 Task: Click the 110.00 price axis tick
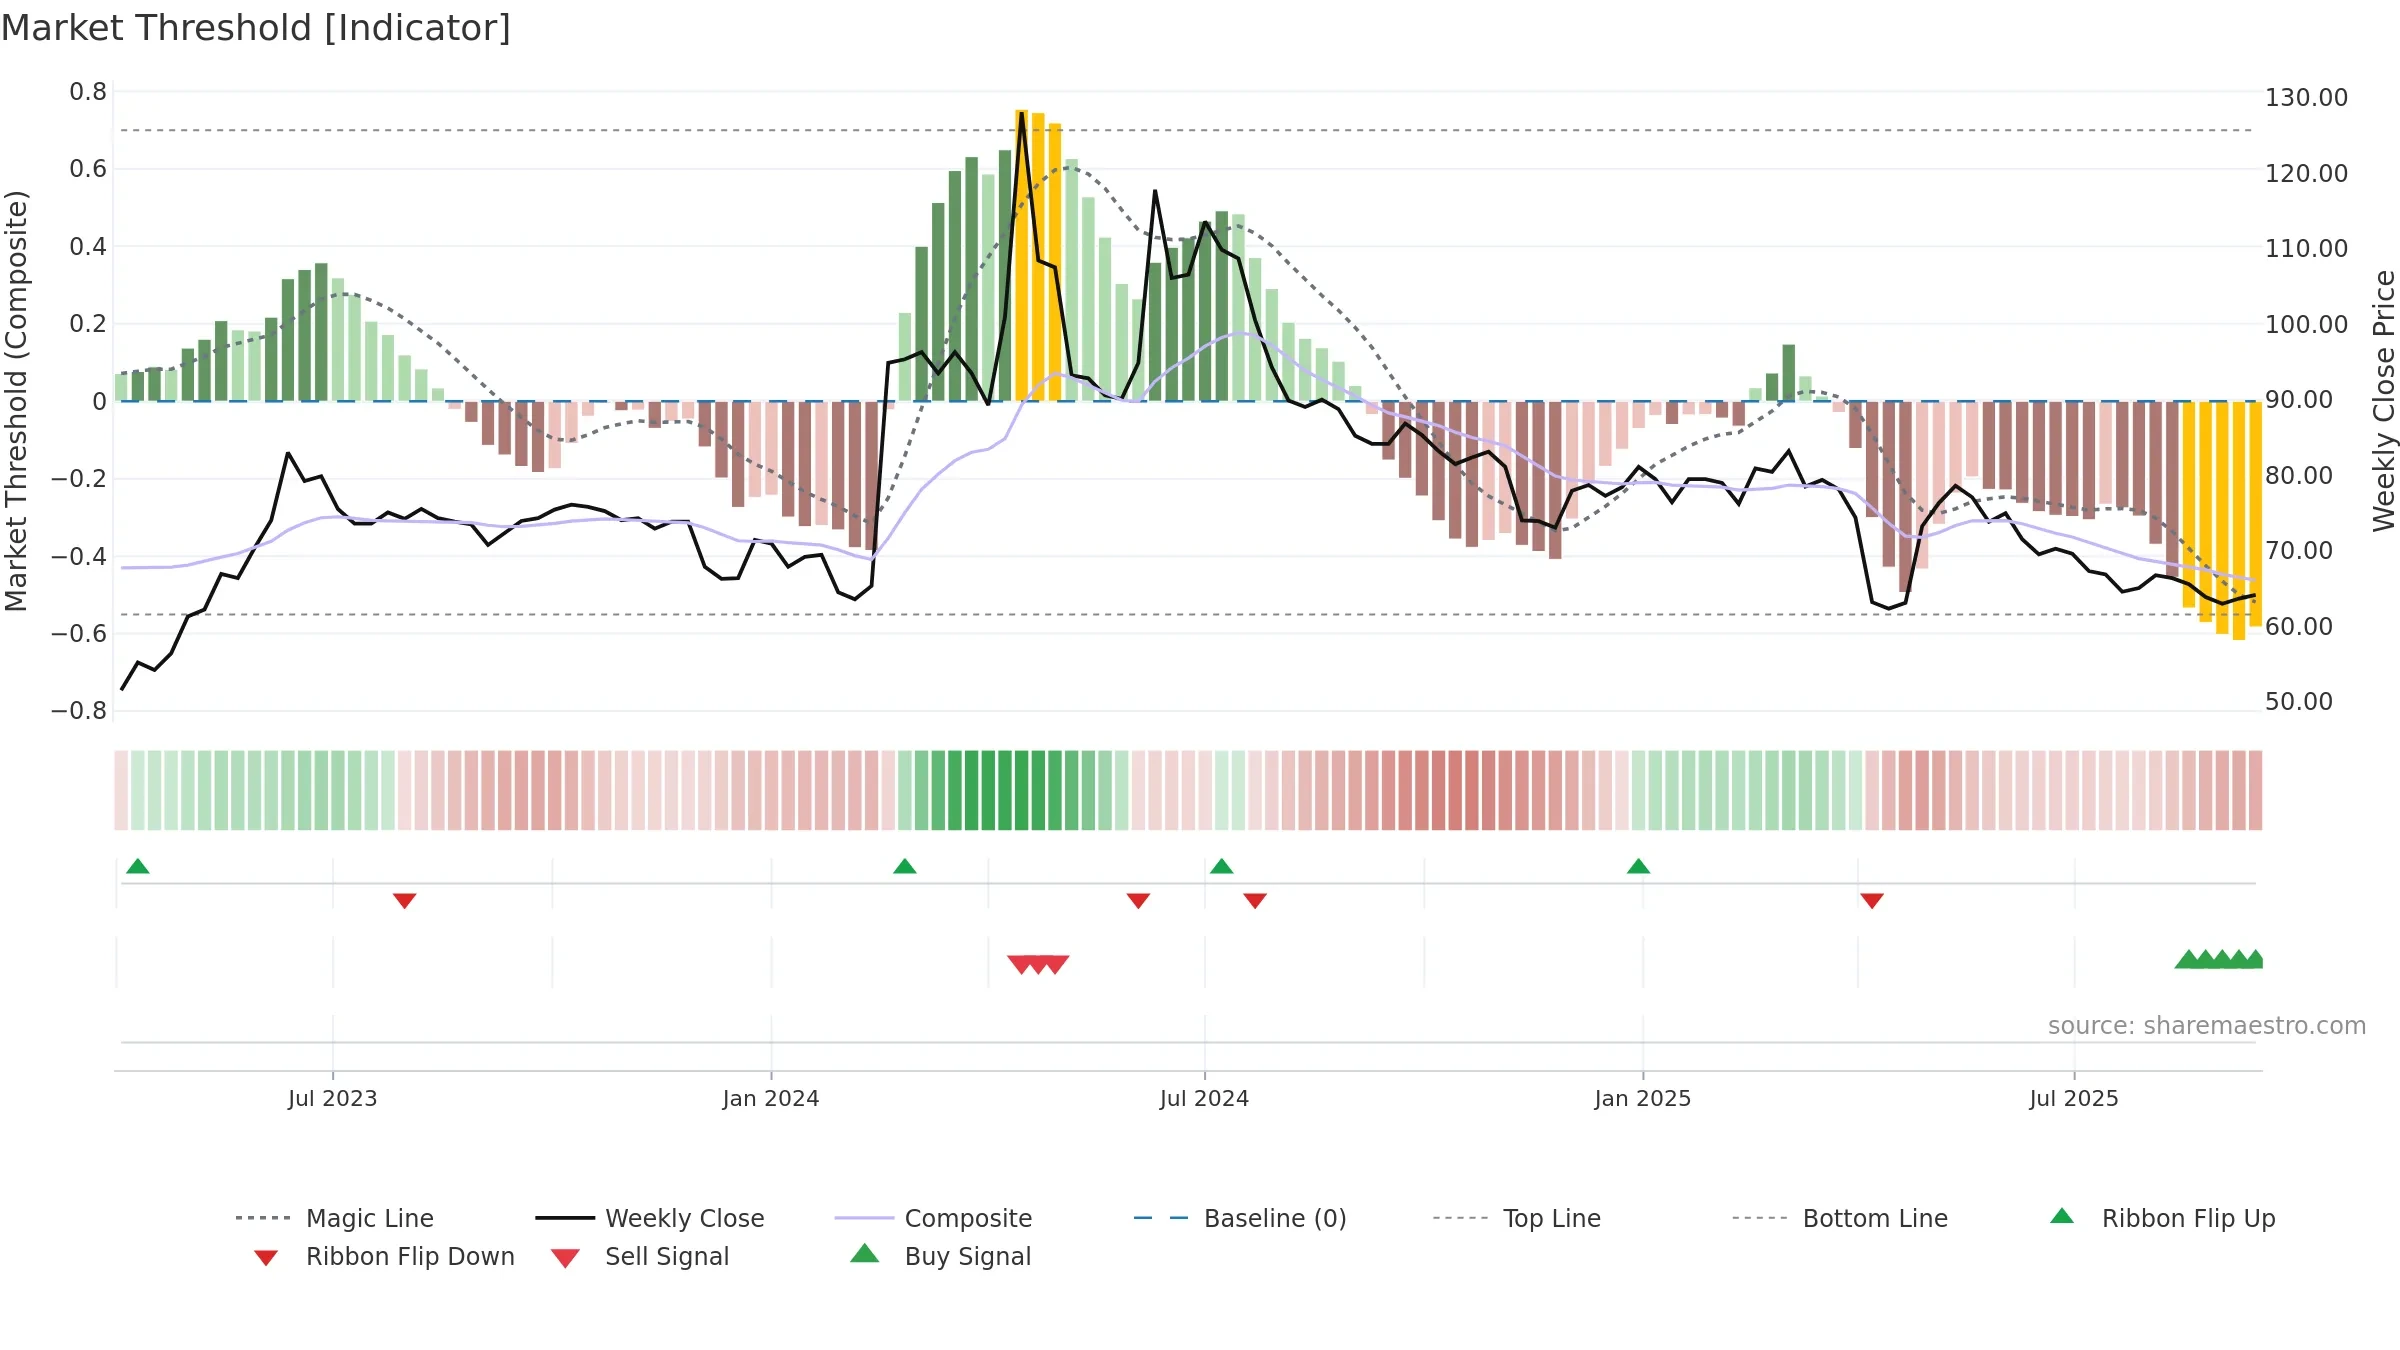(x=2306, y=248)
